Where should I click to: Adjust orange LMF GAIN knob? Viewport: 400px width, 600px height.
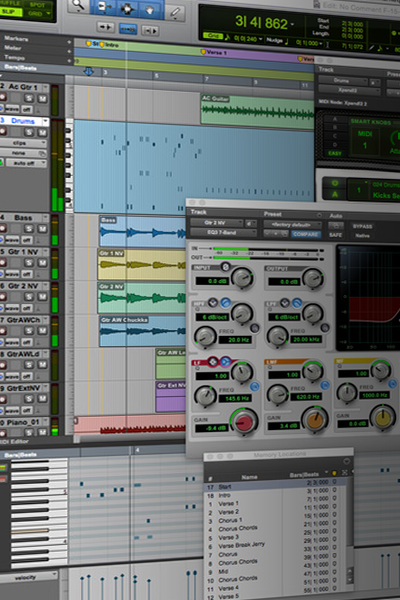pyautogui.click(x=315, y=420)
